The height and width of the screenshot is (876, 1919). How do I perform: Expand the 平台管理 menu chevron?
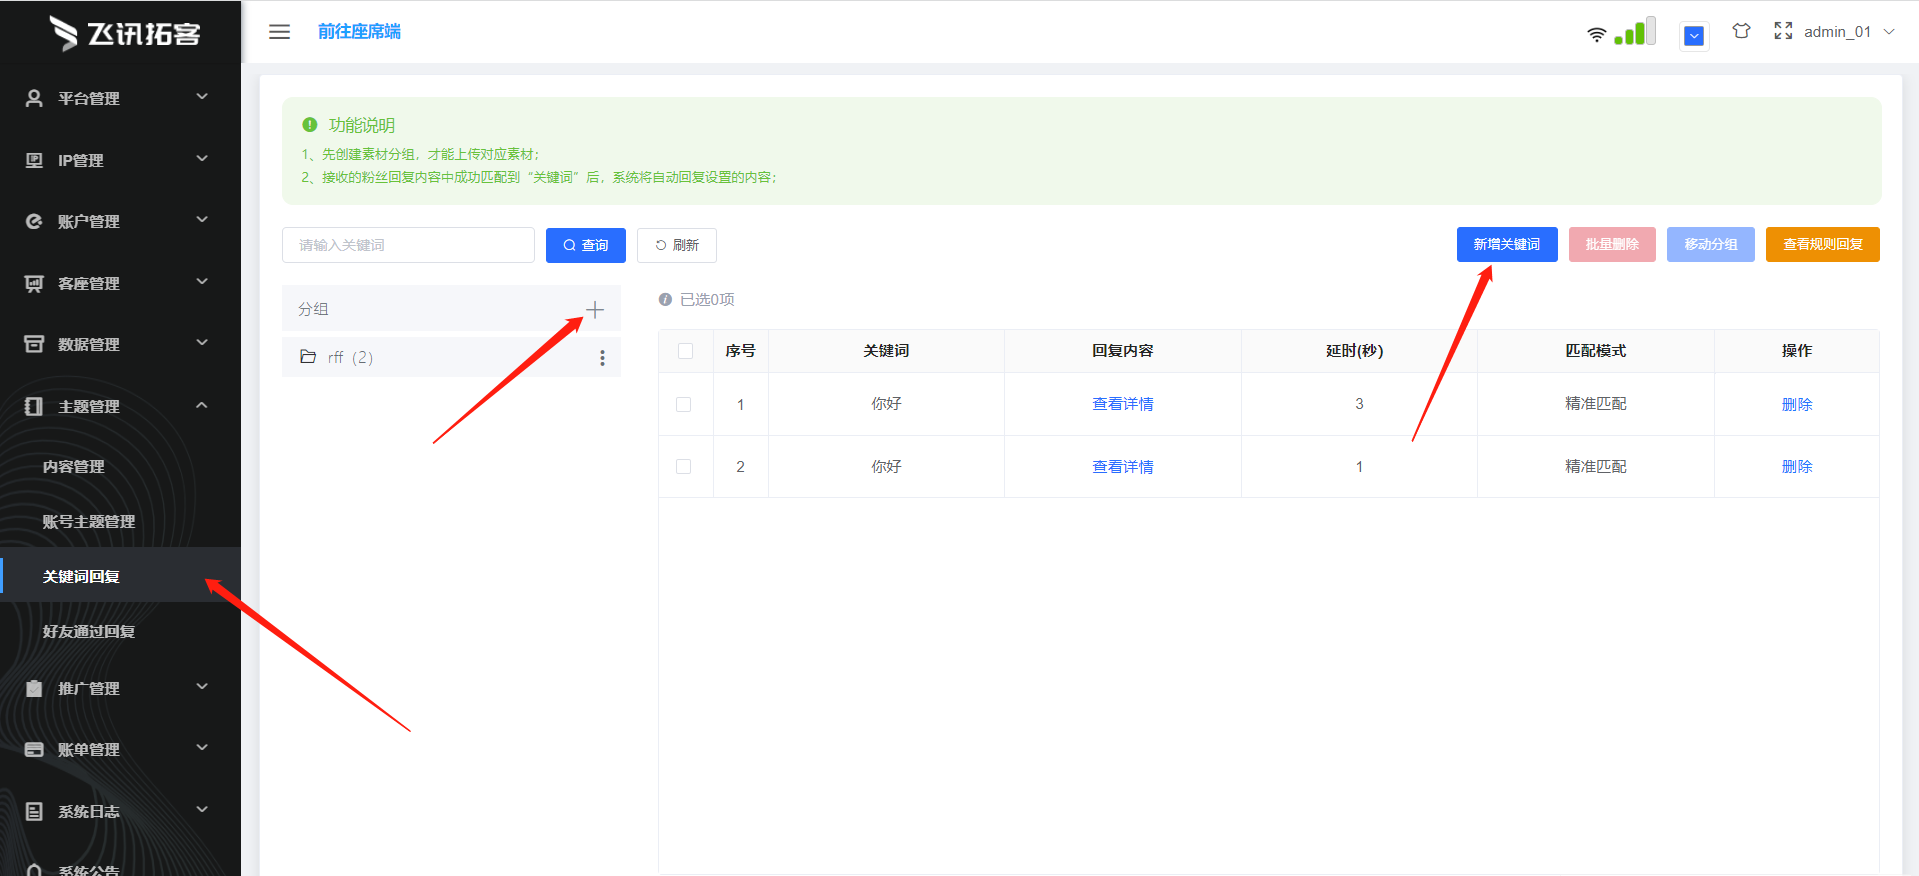pyautogui.click(x=202, y=97)
